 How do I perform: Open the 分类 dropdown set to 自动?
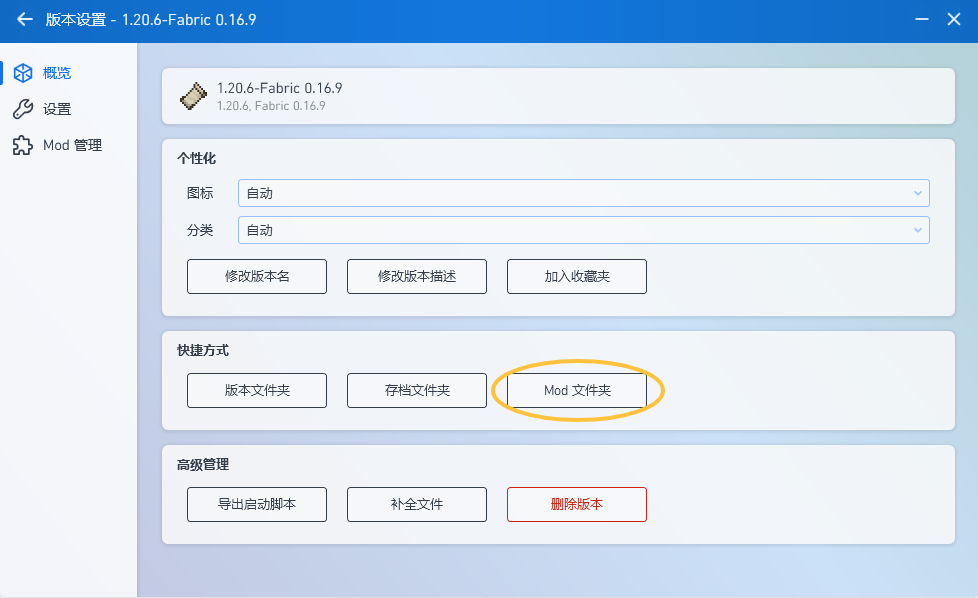[x=584, y=230]
